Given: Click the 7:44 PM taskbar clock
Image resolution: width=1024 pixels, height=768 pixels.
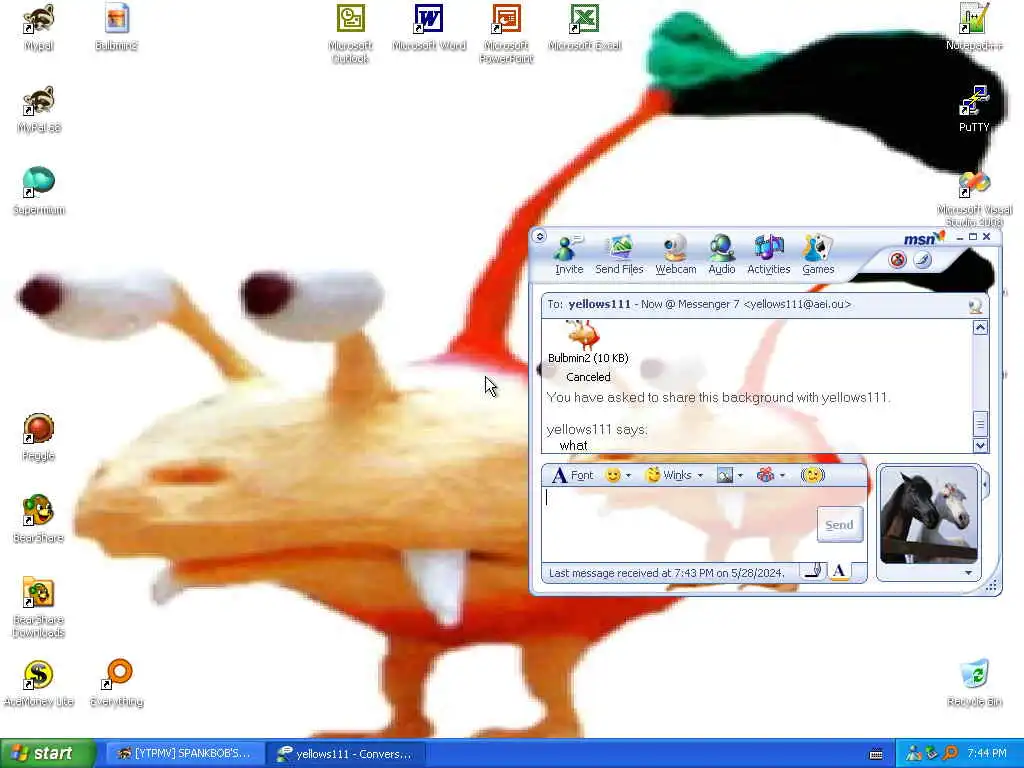Looking at the screenshot, I should tap(986, 754).
